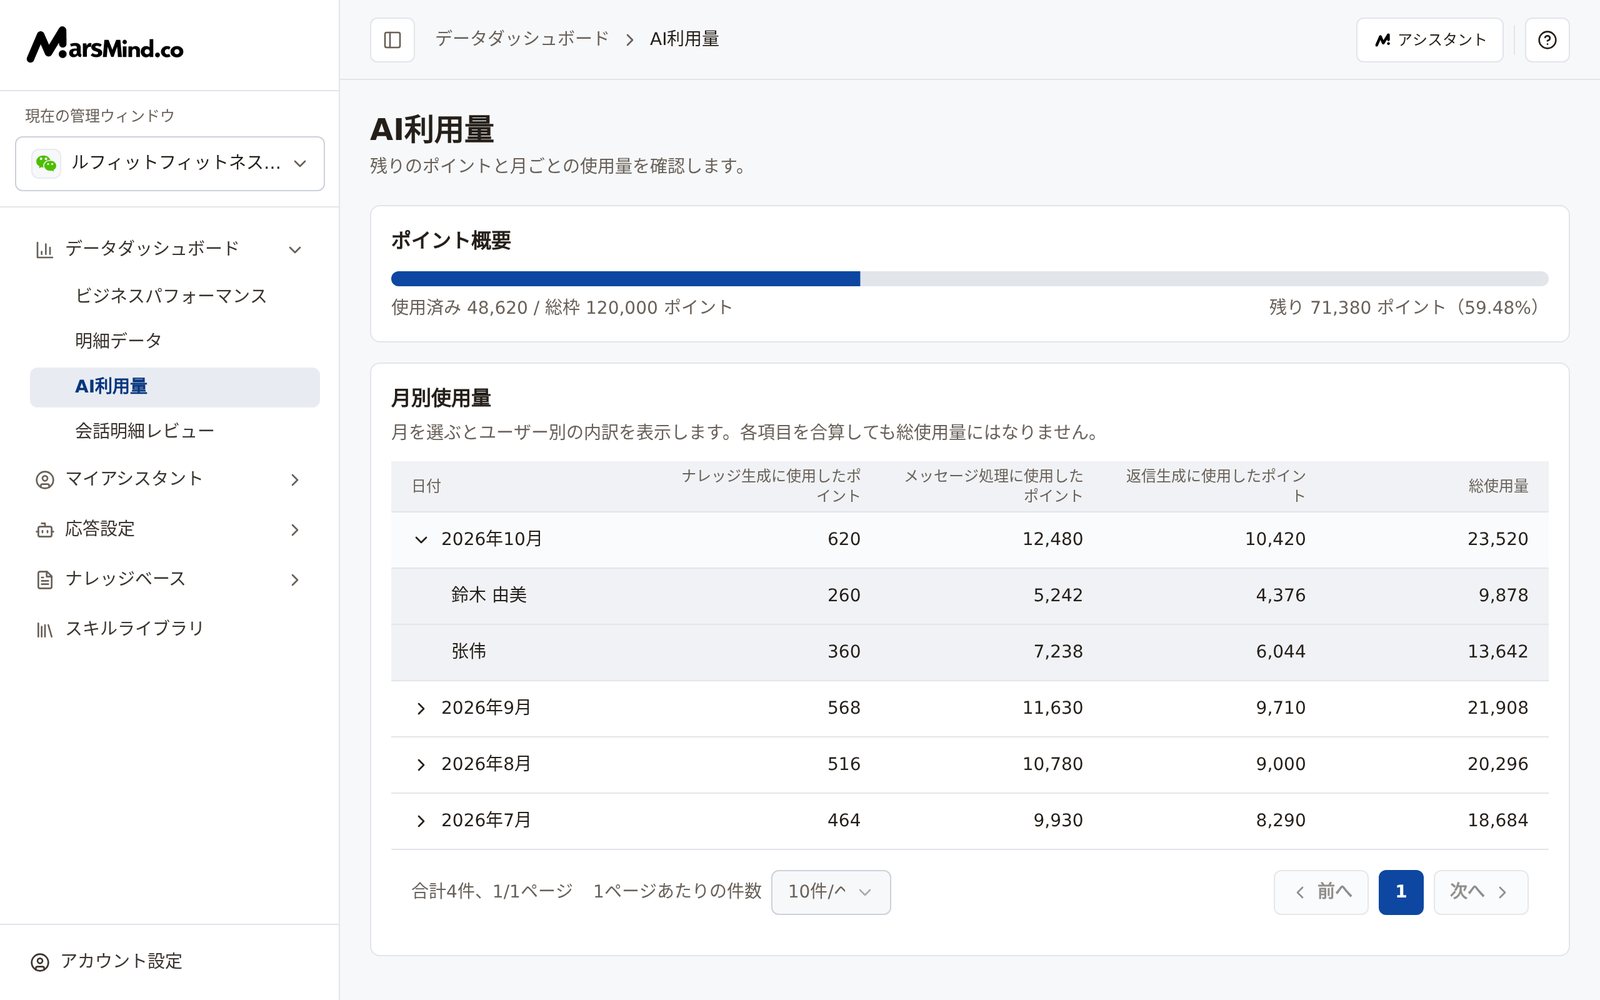Click the 张伟 row name
The height and width of the screenshot is (1000, 1600).
click(469, 651)
